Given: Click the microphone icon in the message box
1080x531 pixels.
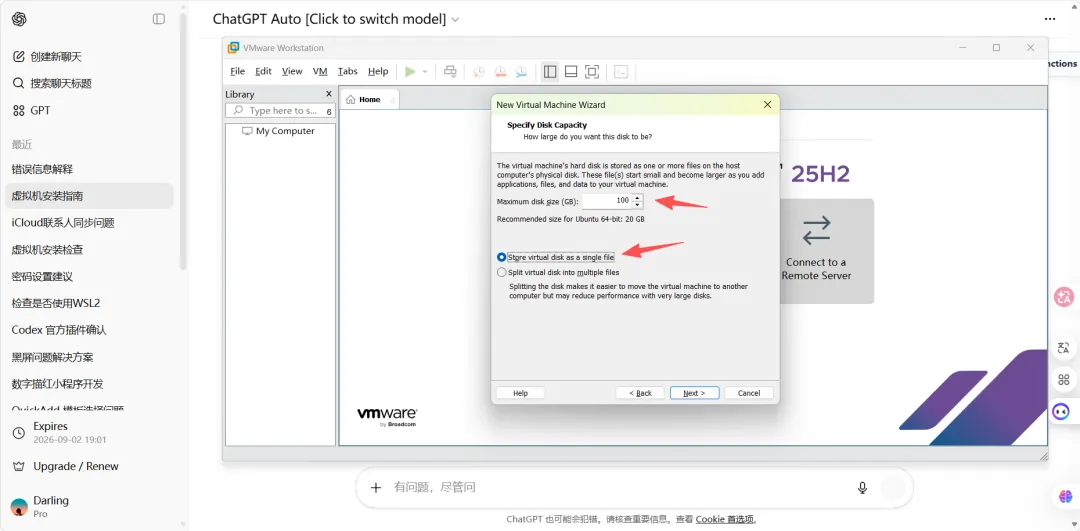Looking at the screenshot, I should pos(862,488).
